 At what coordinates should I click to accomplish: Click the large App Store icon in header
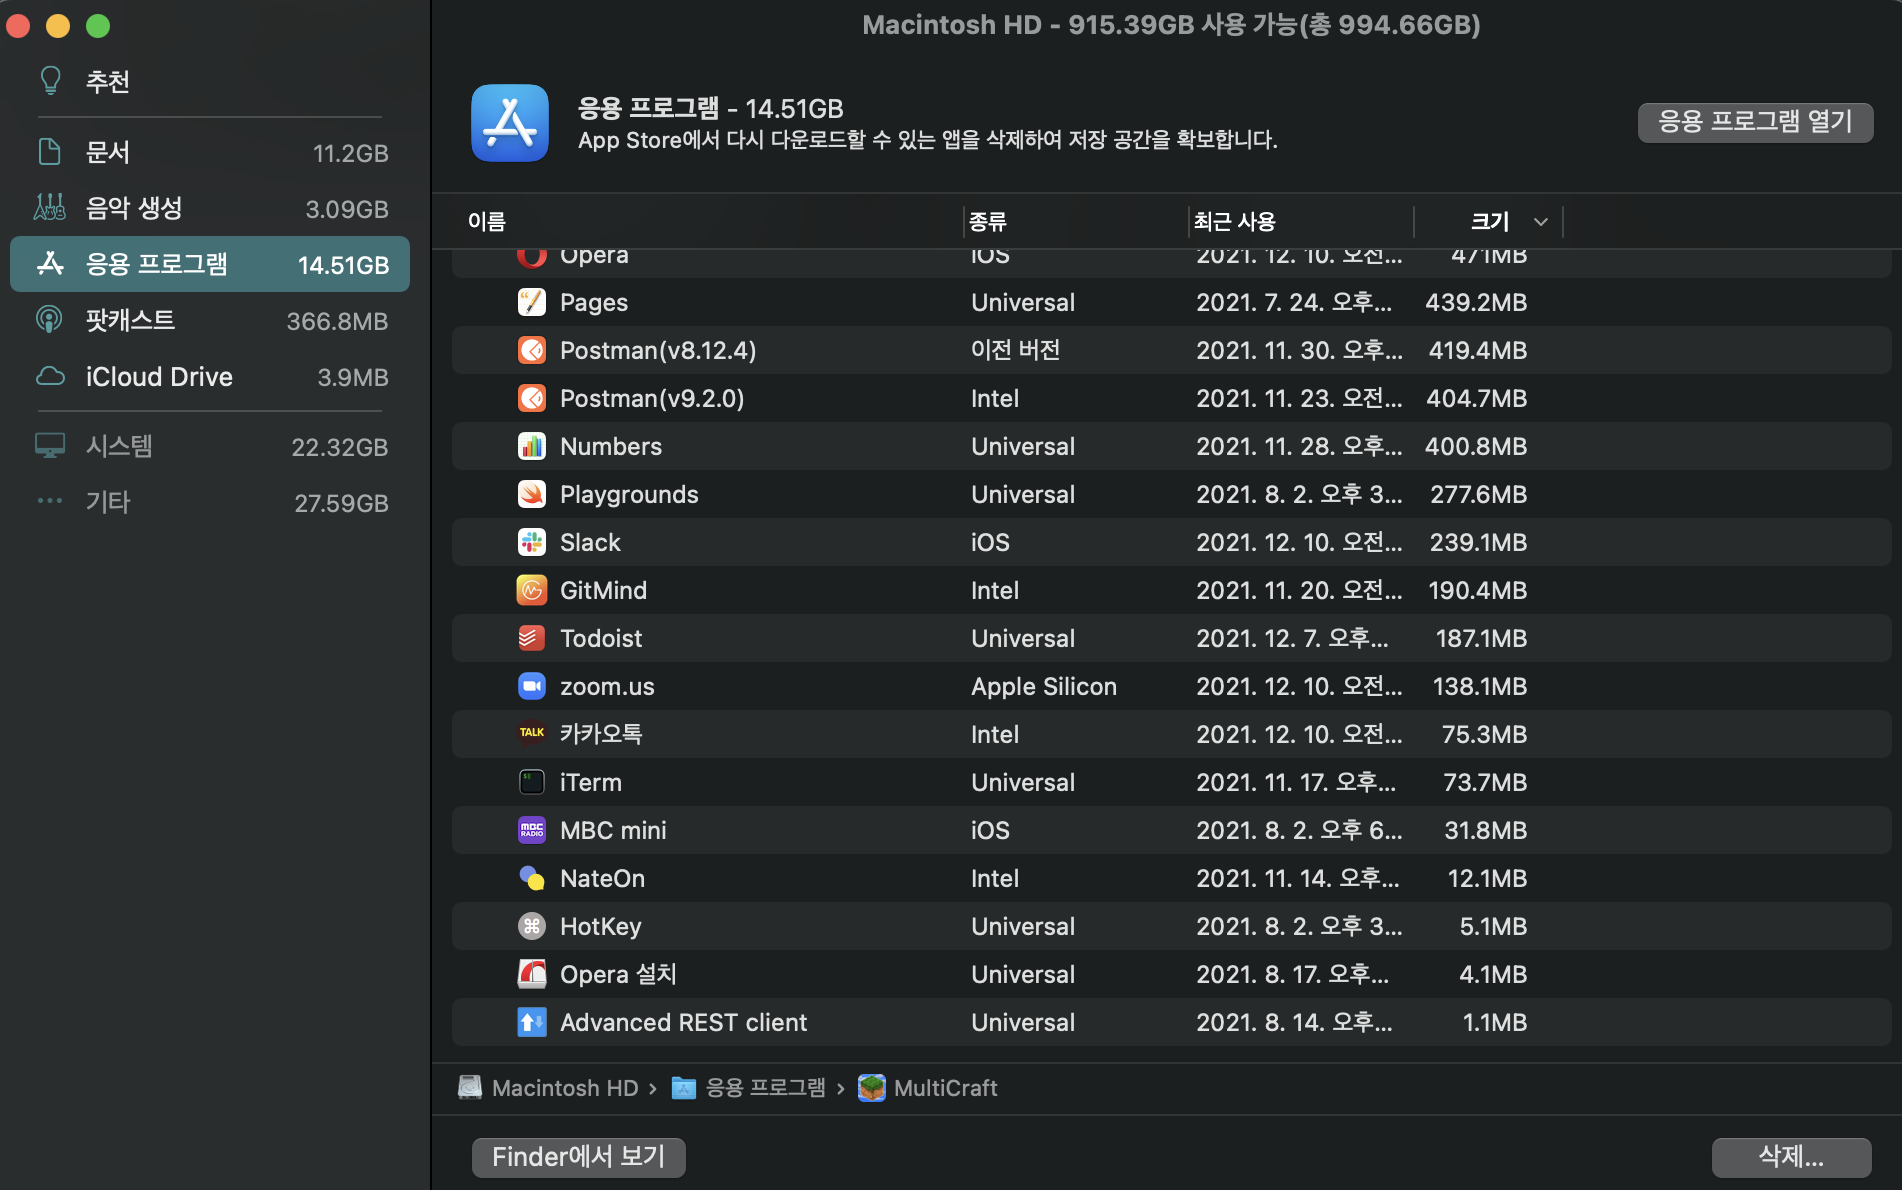[x=510, y=123]
